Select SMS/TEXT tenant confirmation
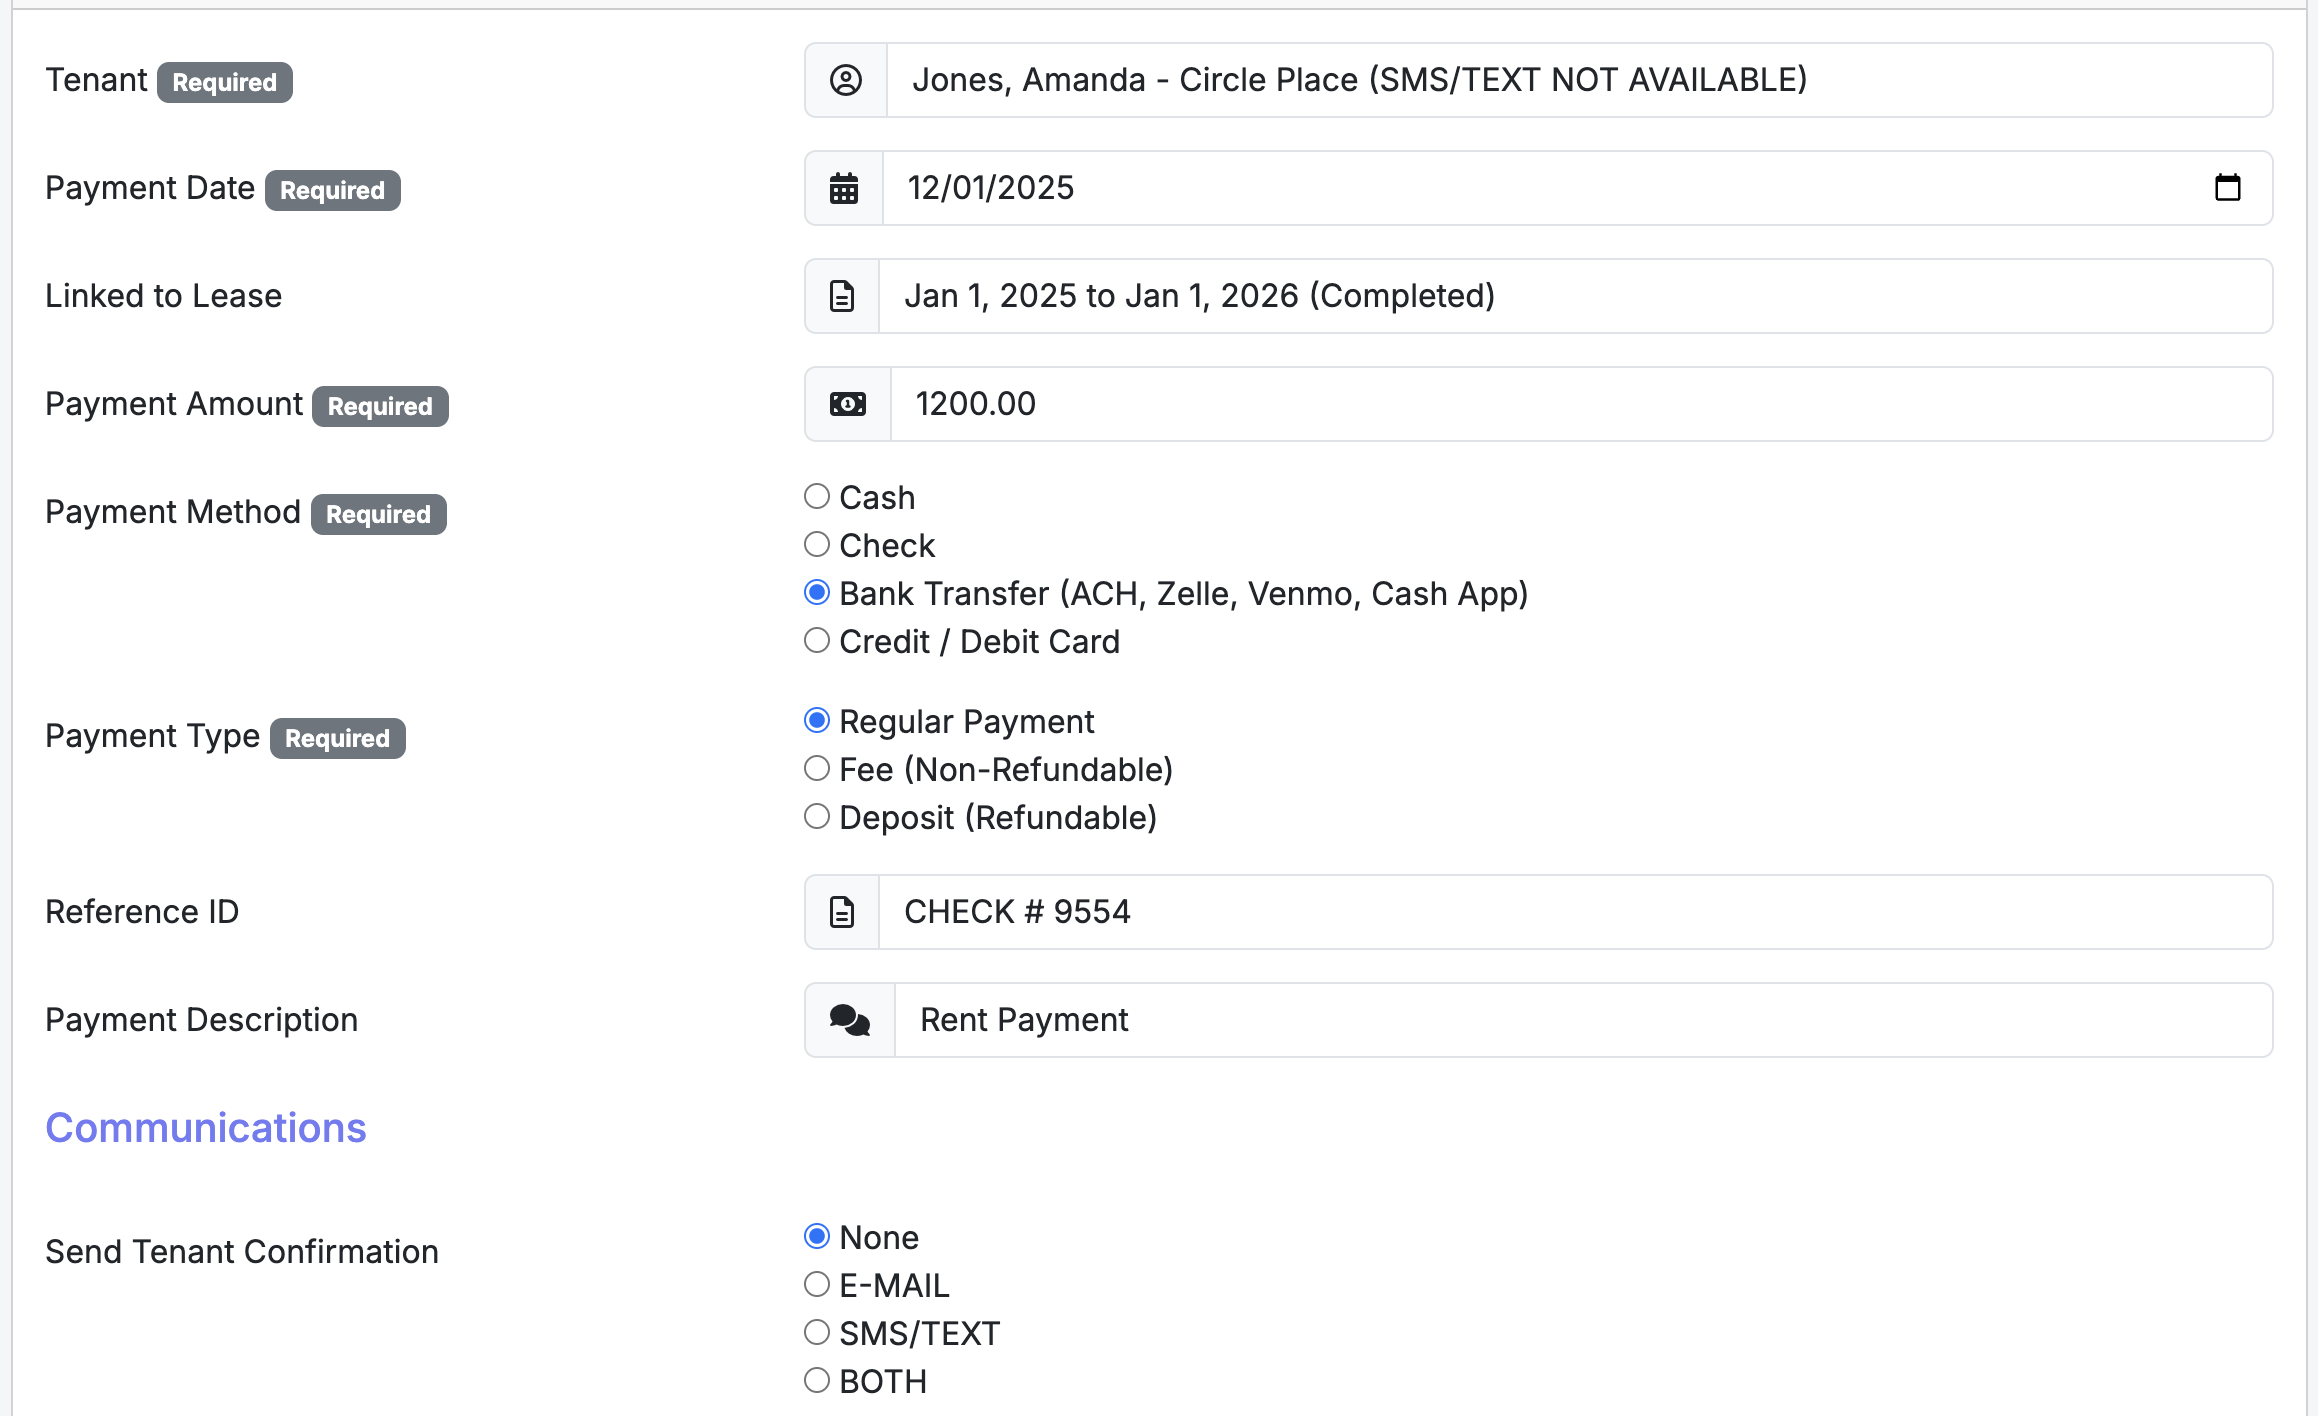The height and width of the screenshot is (1416, 2318). click(x=817, y=1333)
